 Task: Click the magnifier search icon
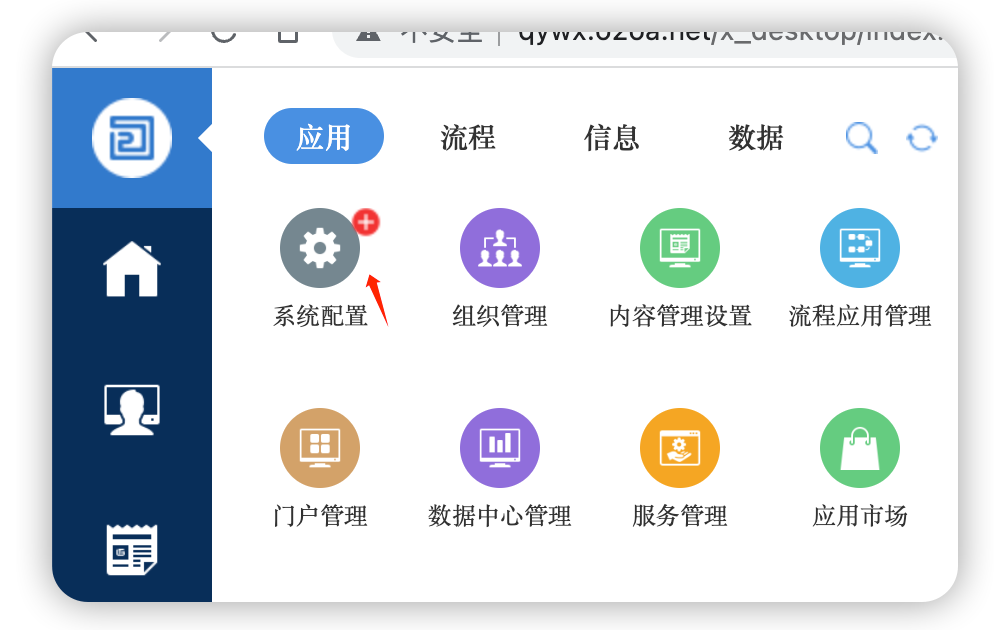pyautogui.click(x=861, y=138)
